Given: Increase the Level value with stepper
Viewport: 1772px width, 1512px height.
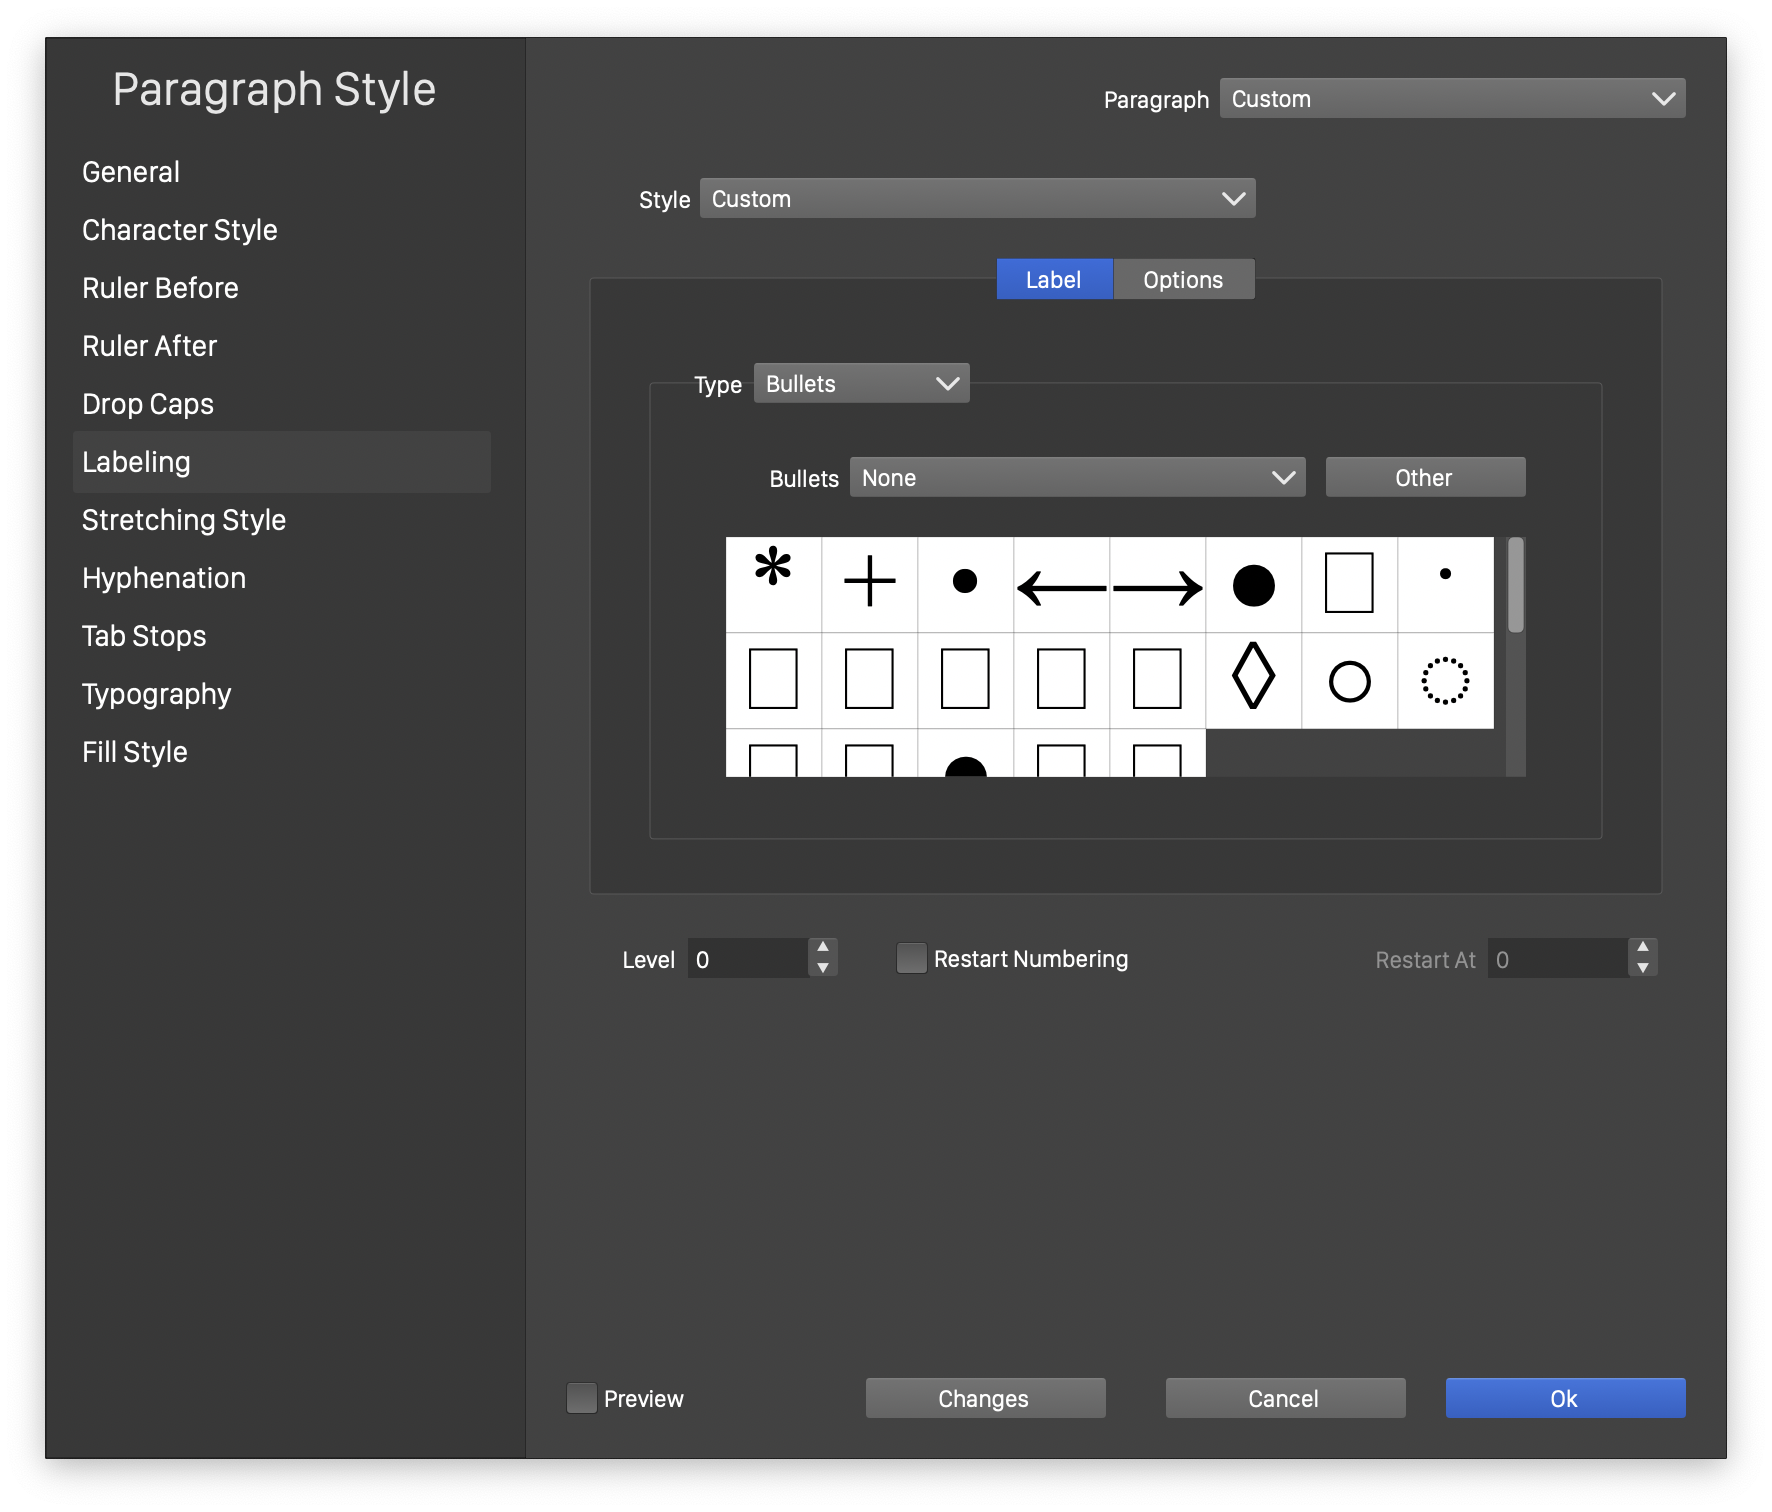Looking at the screenshot, I should point(823,947).
